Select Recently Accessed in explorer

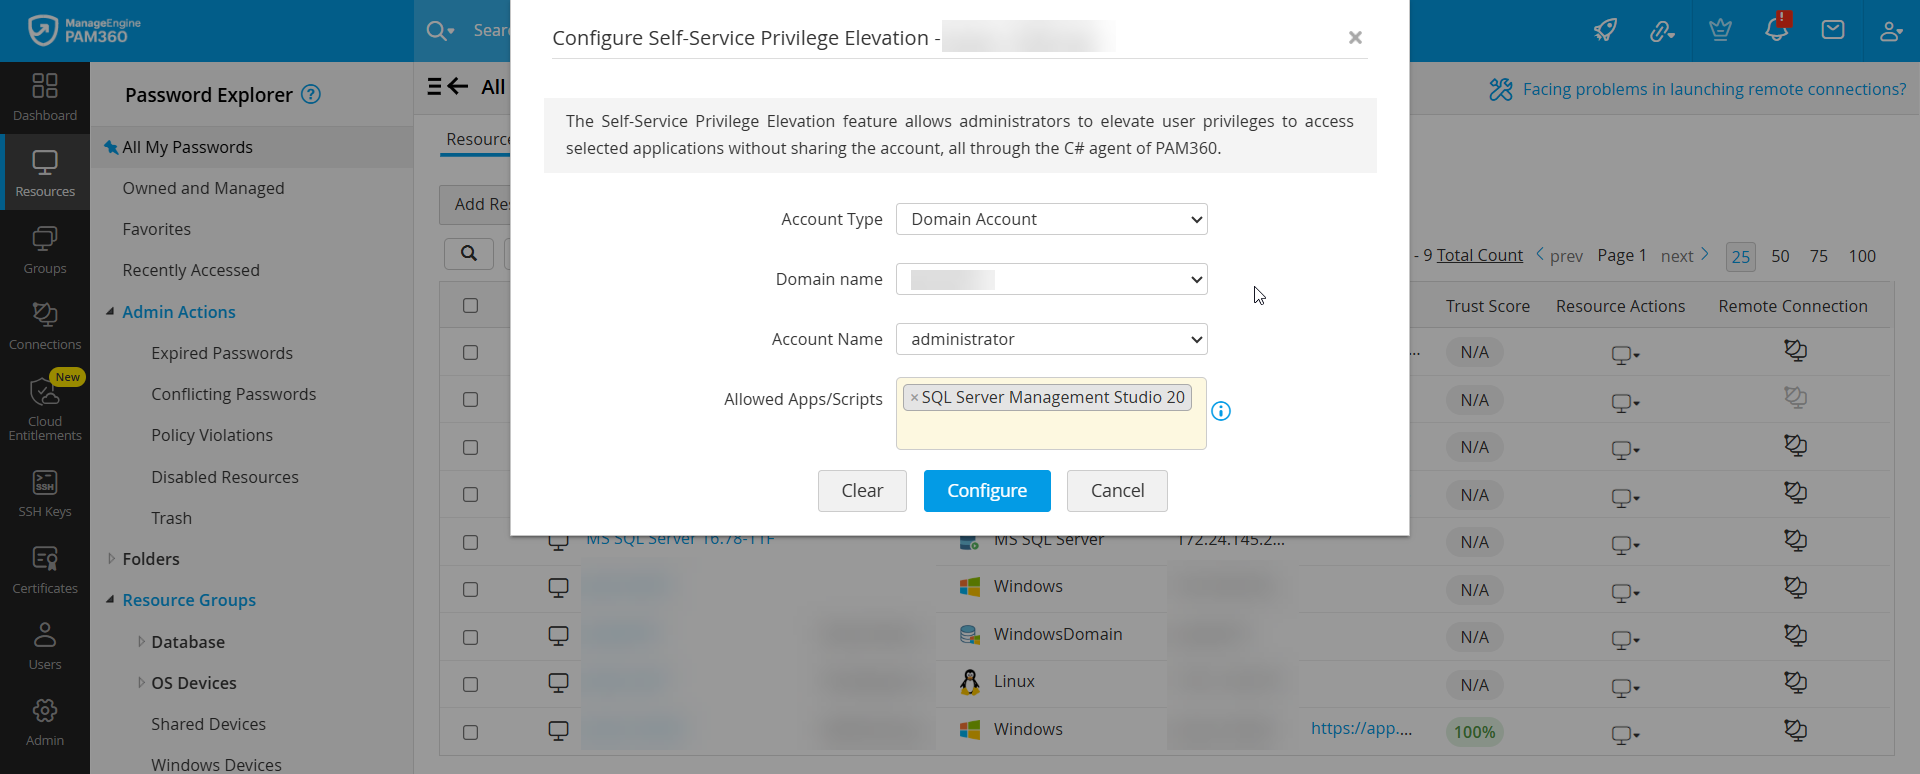tap(191, 270)
